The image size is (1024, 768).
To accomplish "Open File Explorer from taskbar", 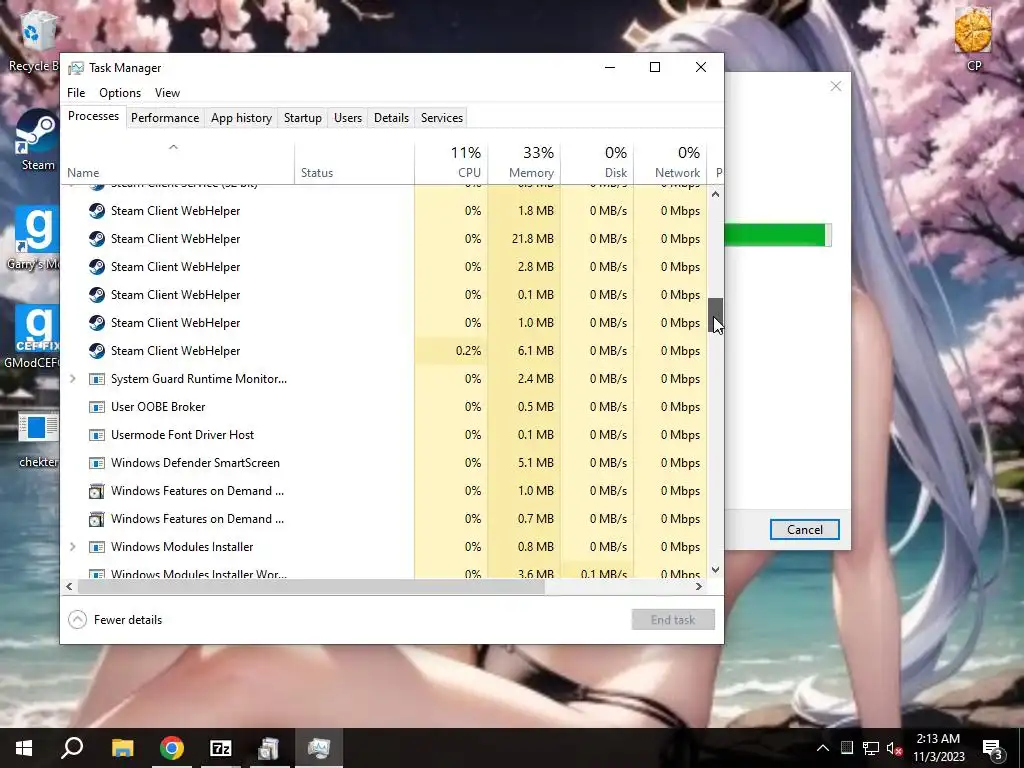I will pyautogui.click(x=123, y=748).
